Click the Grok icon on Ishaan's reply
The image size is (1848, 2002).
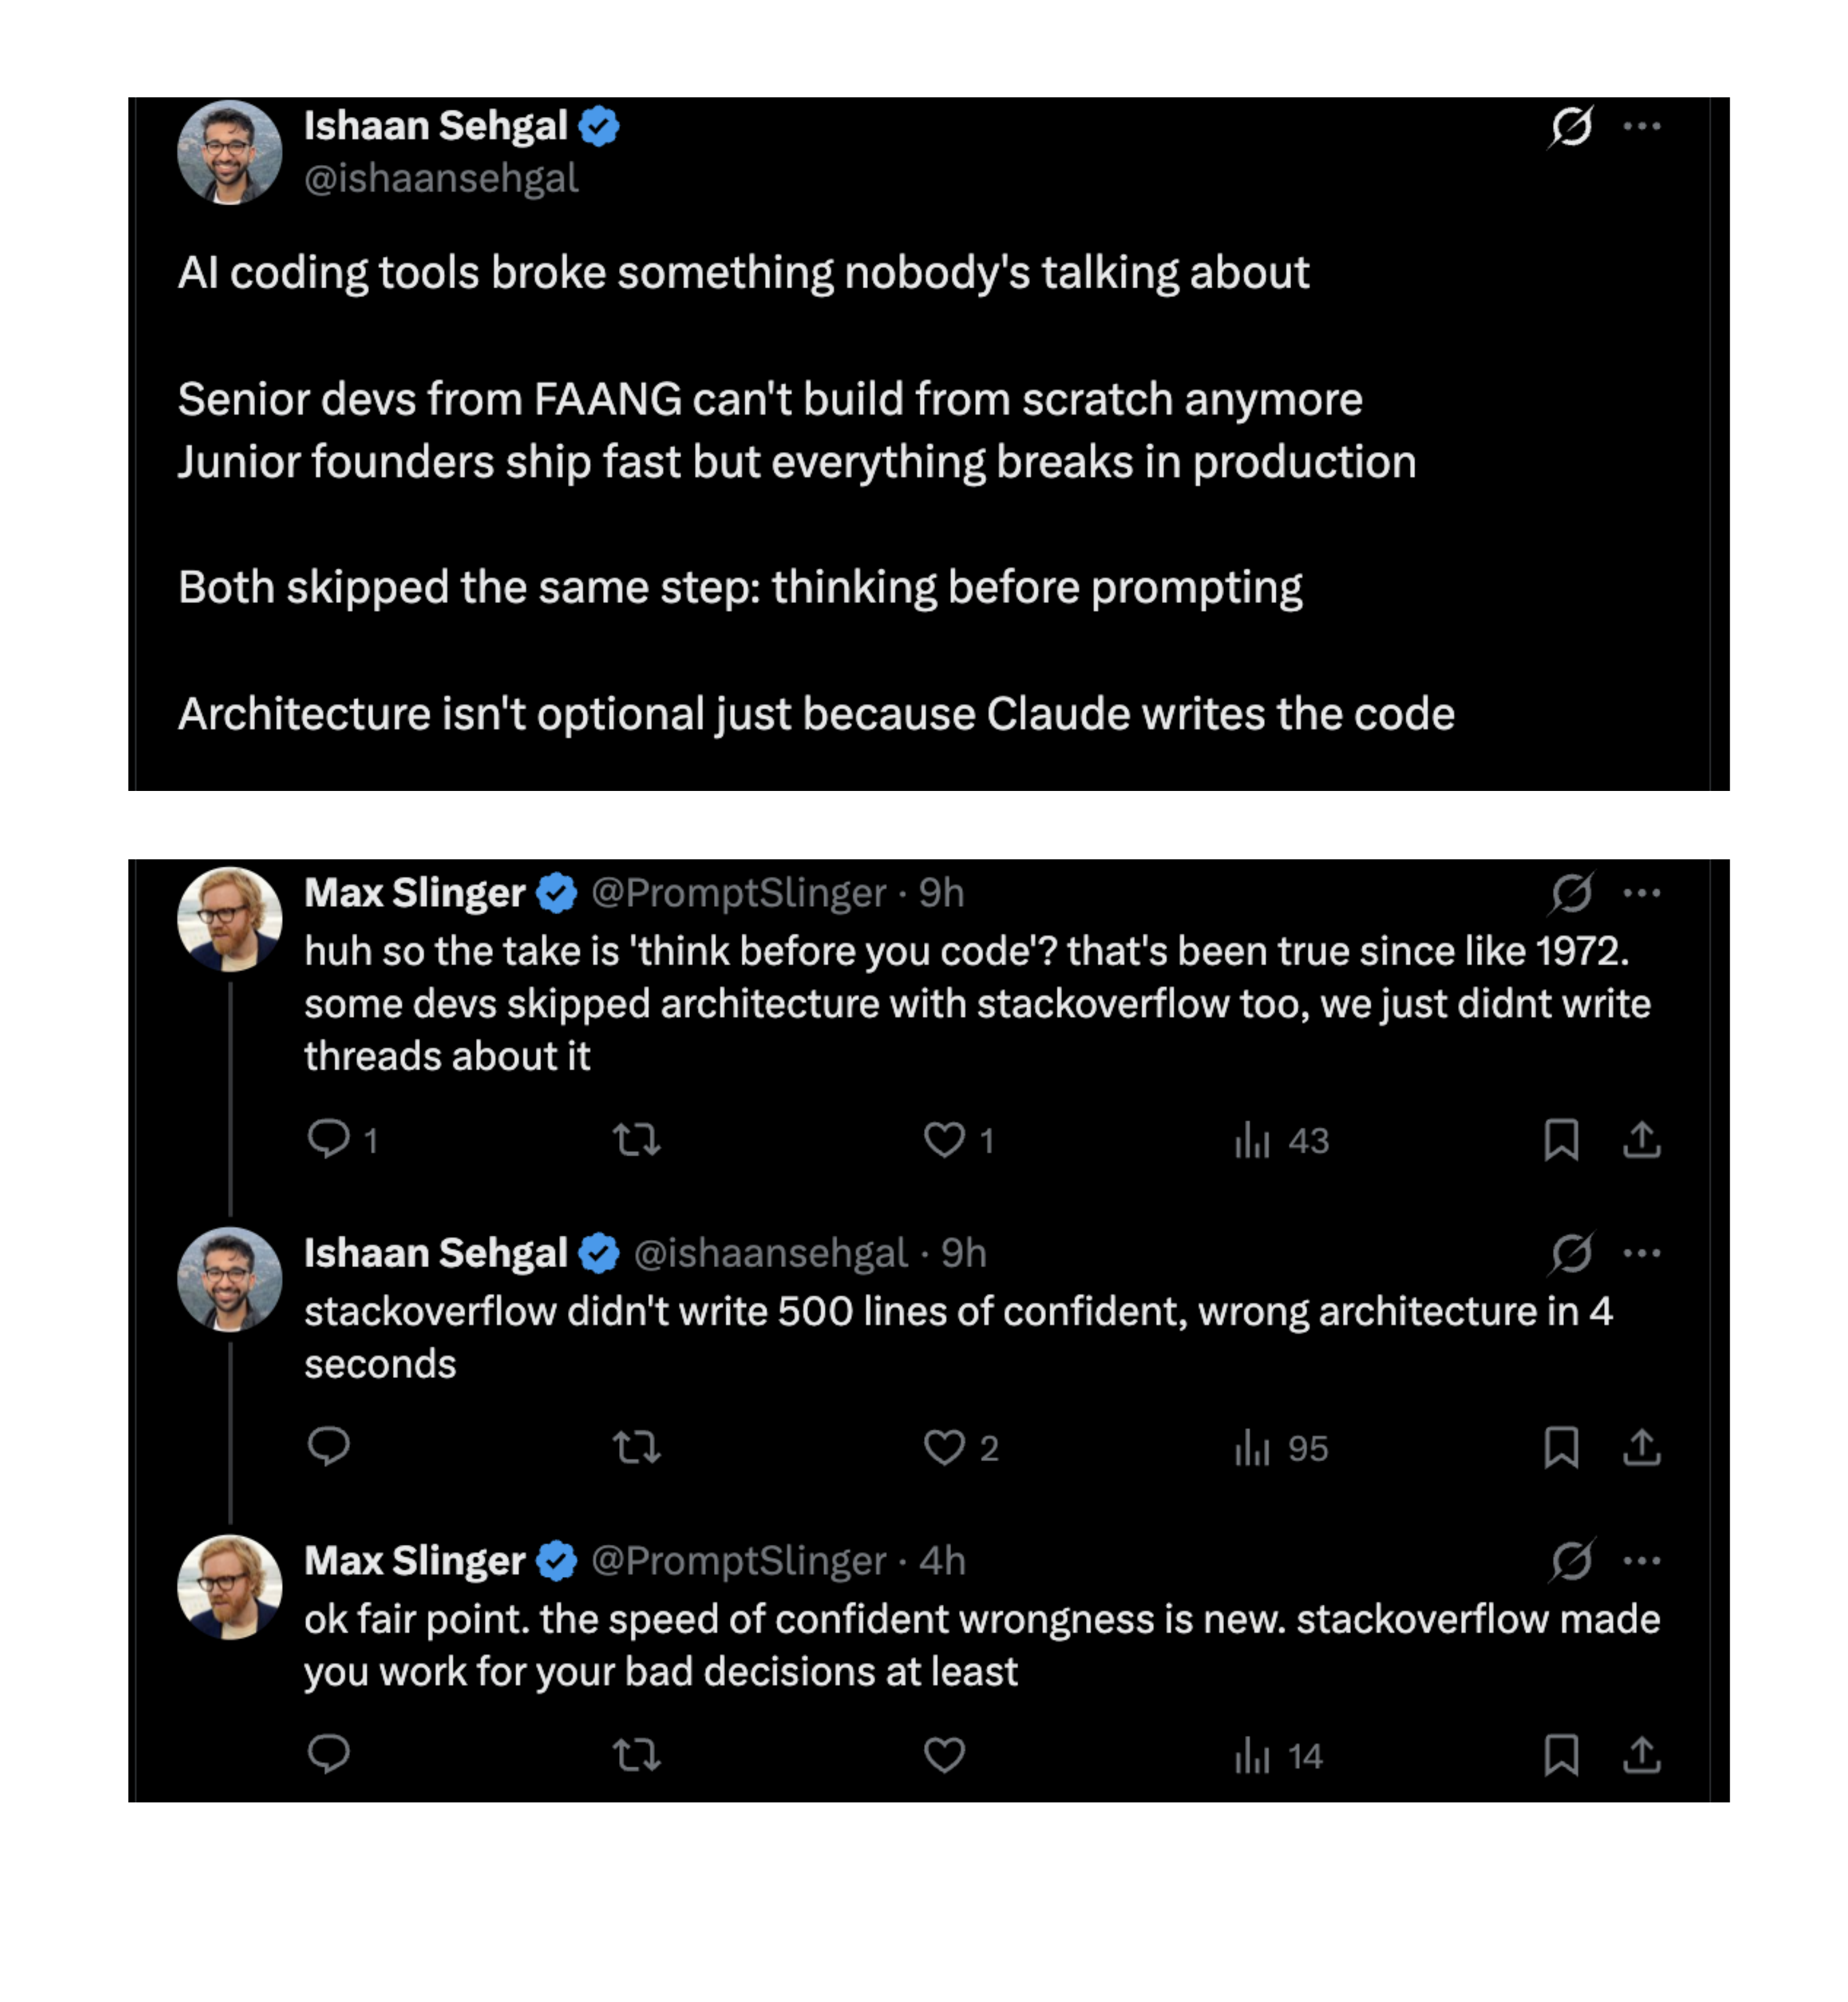tap(1571, 1253)
